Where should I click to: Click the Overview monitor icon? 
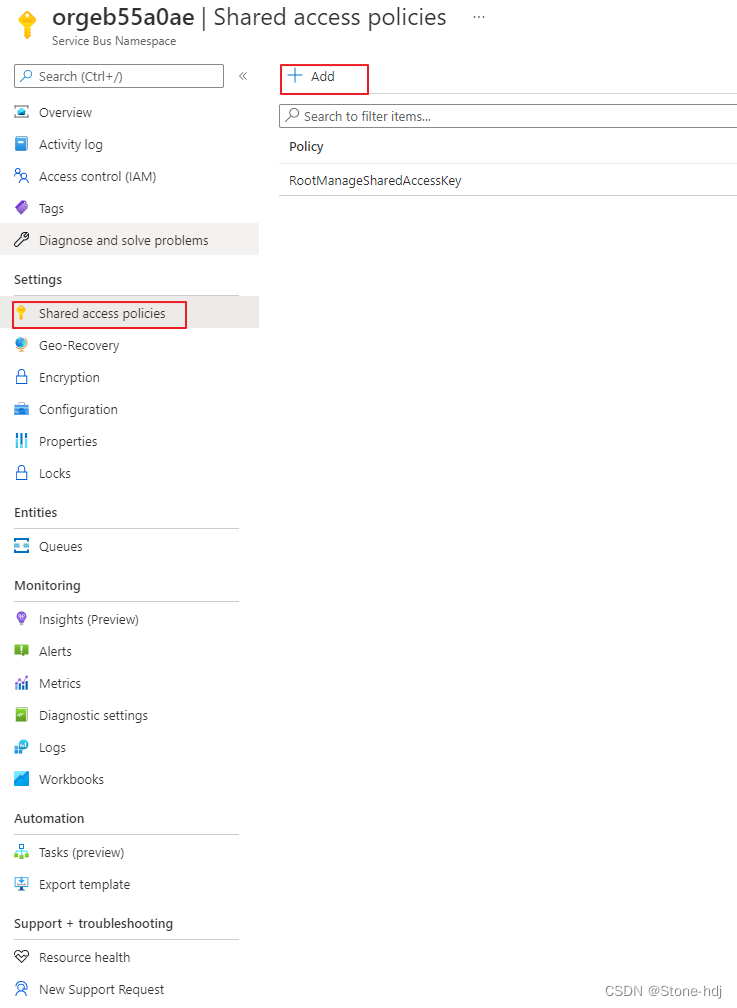(x=21, y=112)
